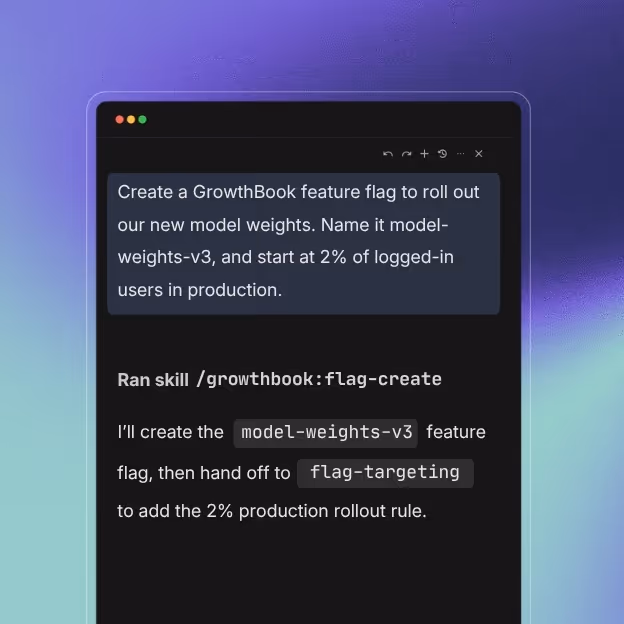Click text 'flag, then hand off to'
Screen dimensions: 624x624
[204, 473]
